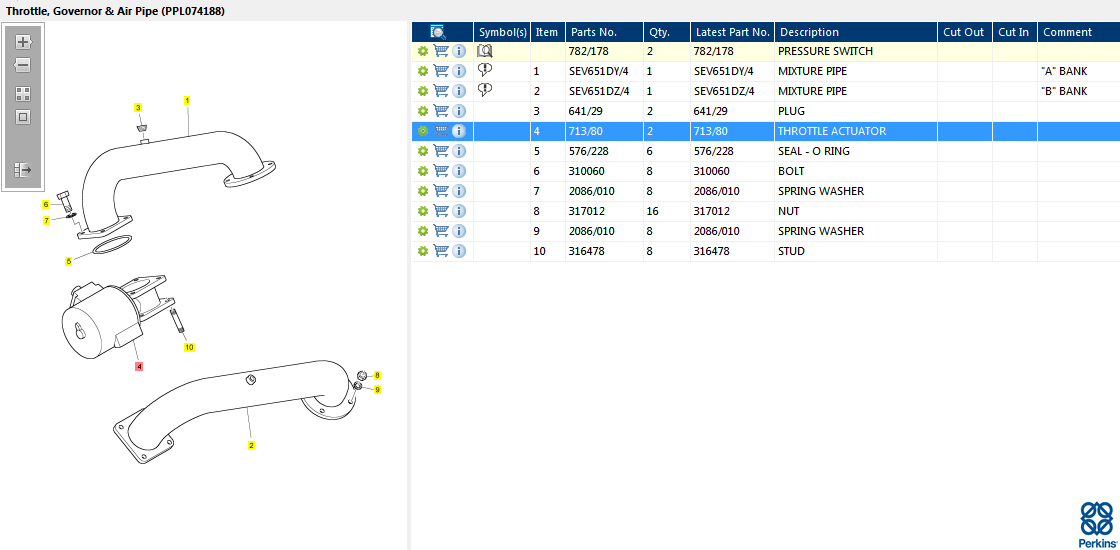Open info for MIXTURE PIPE "A" BANK
Screen dimensions: 1120x550
pos(459,71)
